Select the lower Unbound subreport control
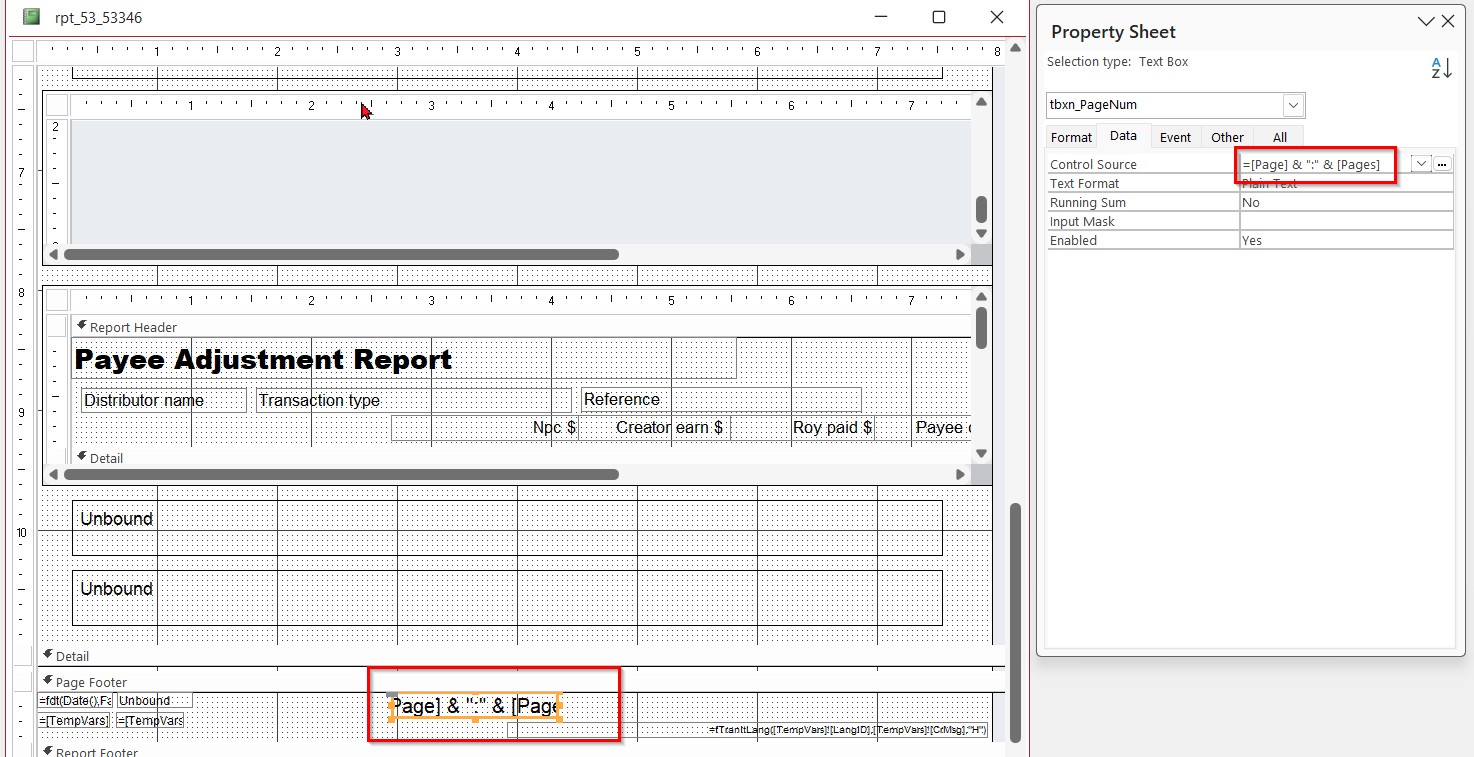This screenshot has height=757, width=1474. (x=507, y=597)
